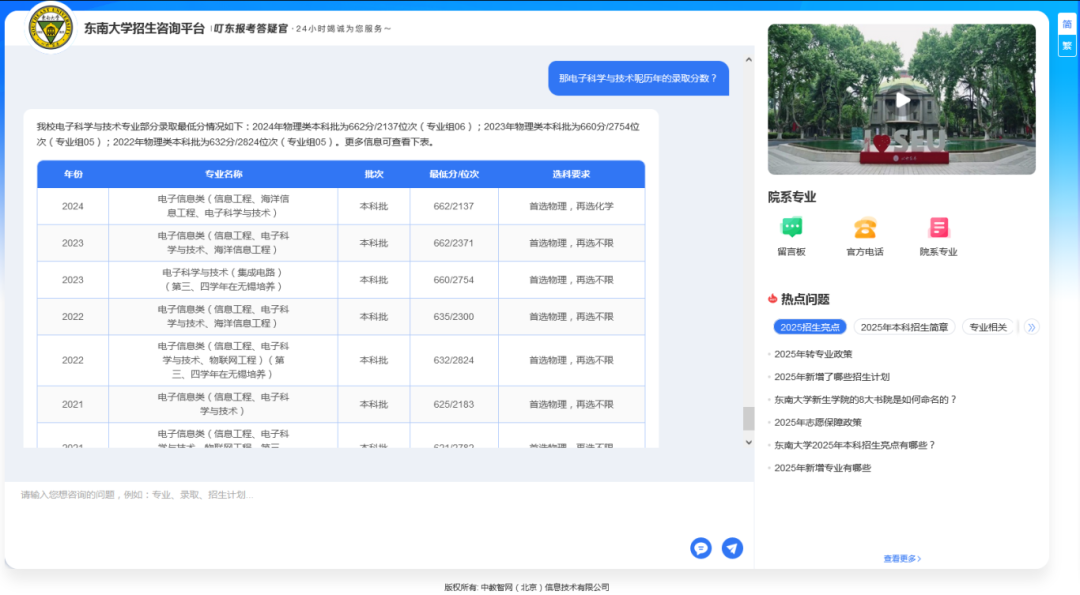1080x595 pixels.
Task: Click the chat scrollbar thumb
Action: (x=749, y=418)
